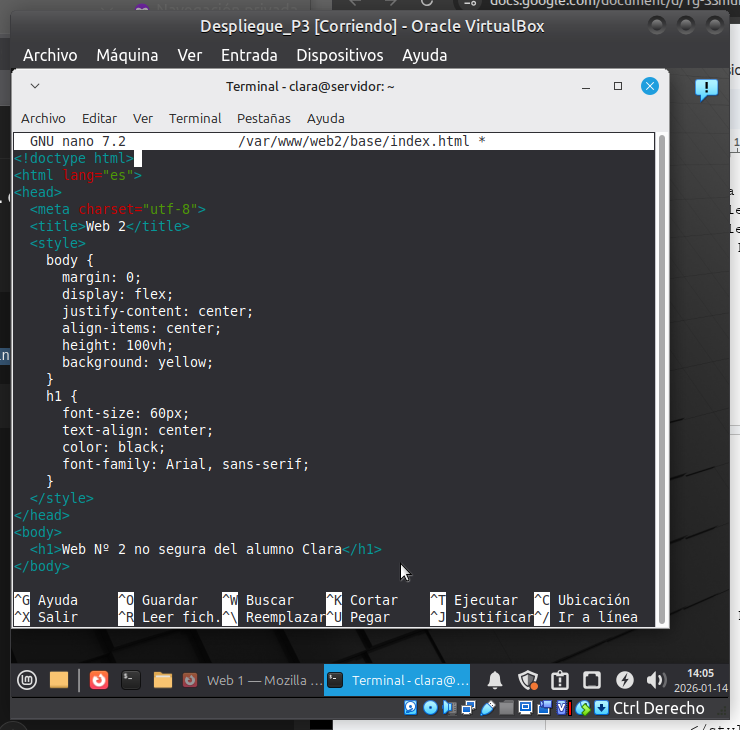
Task: Open the notifications bell icon
Action: click(x=495, y=680)
